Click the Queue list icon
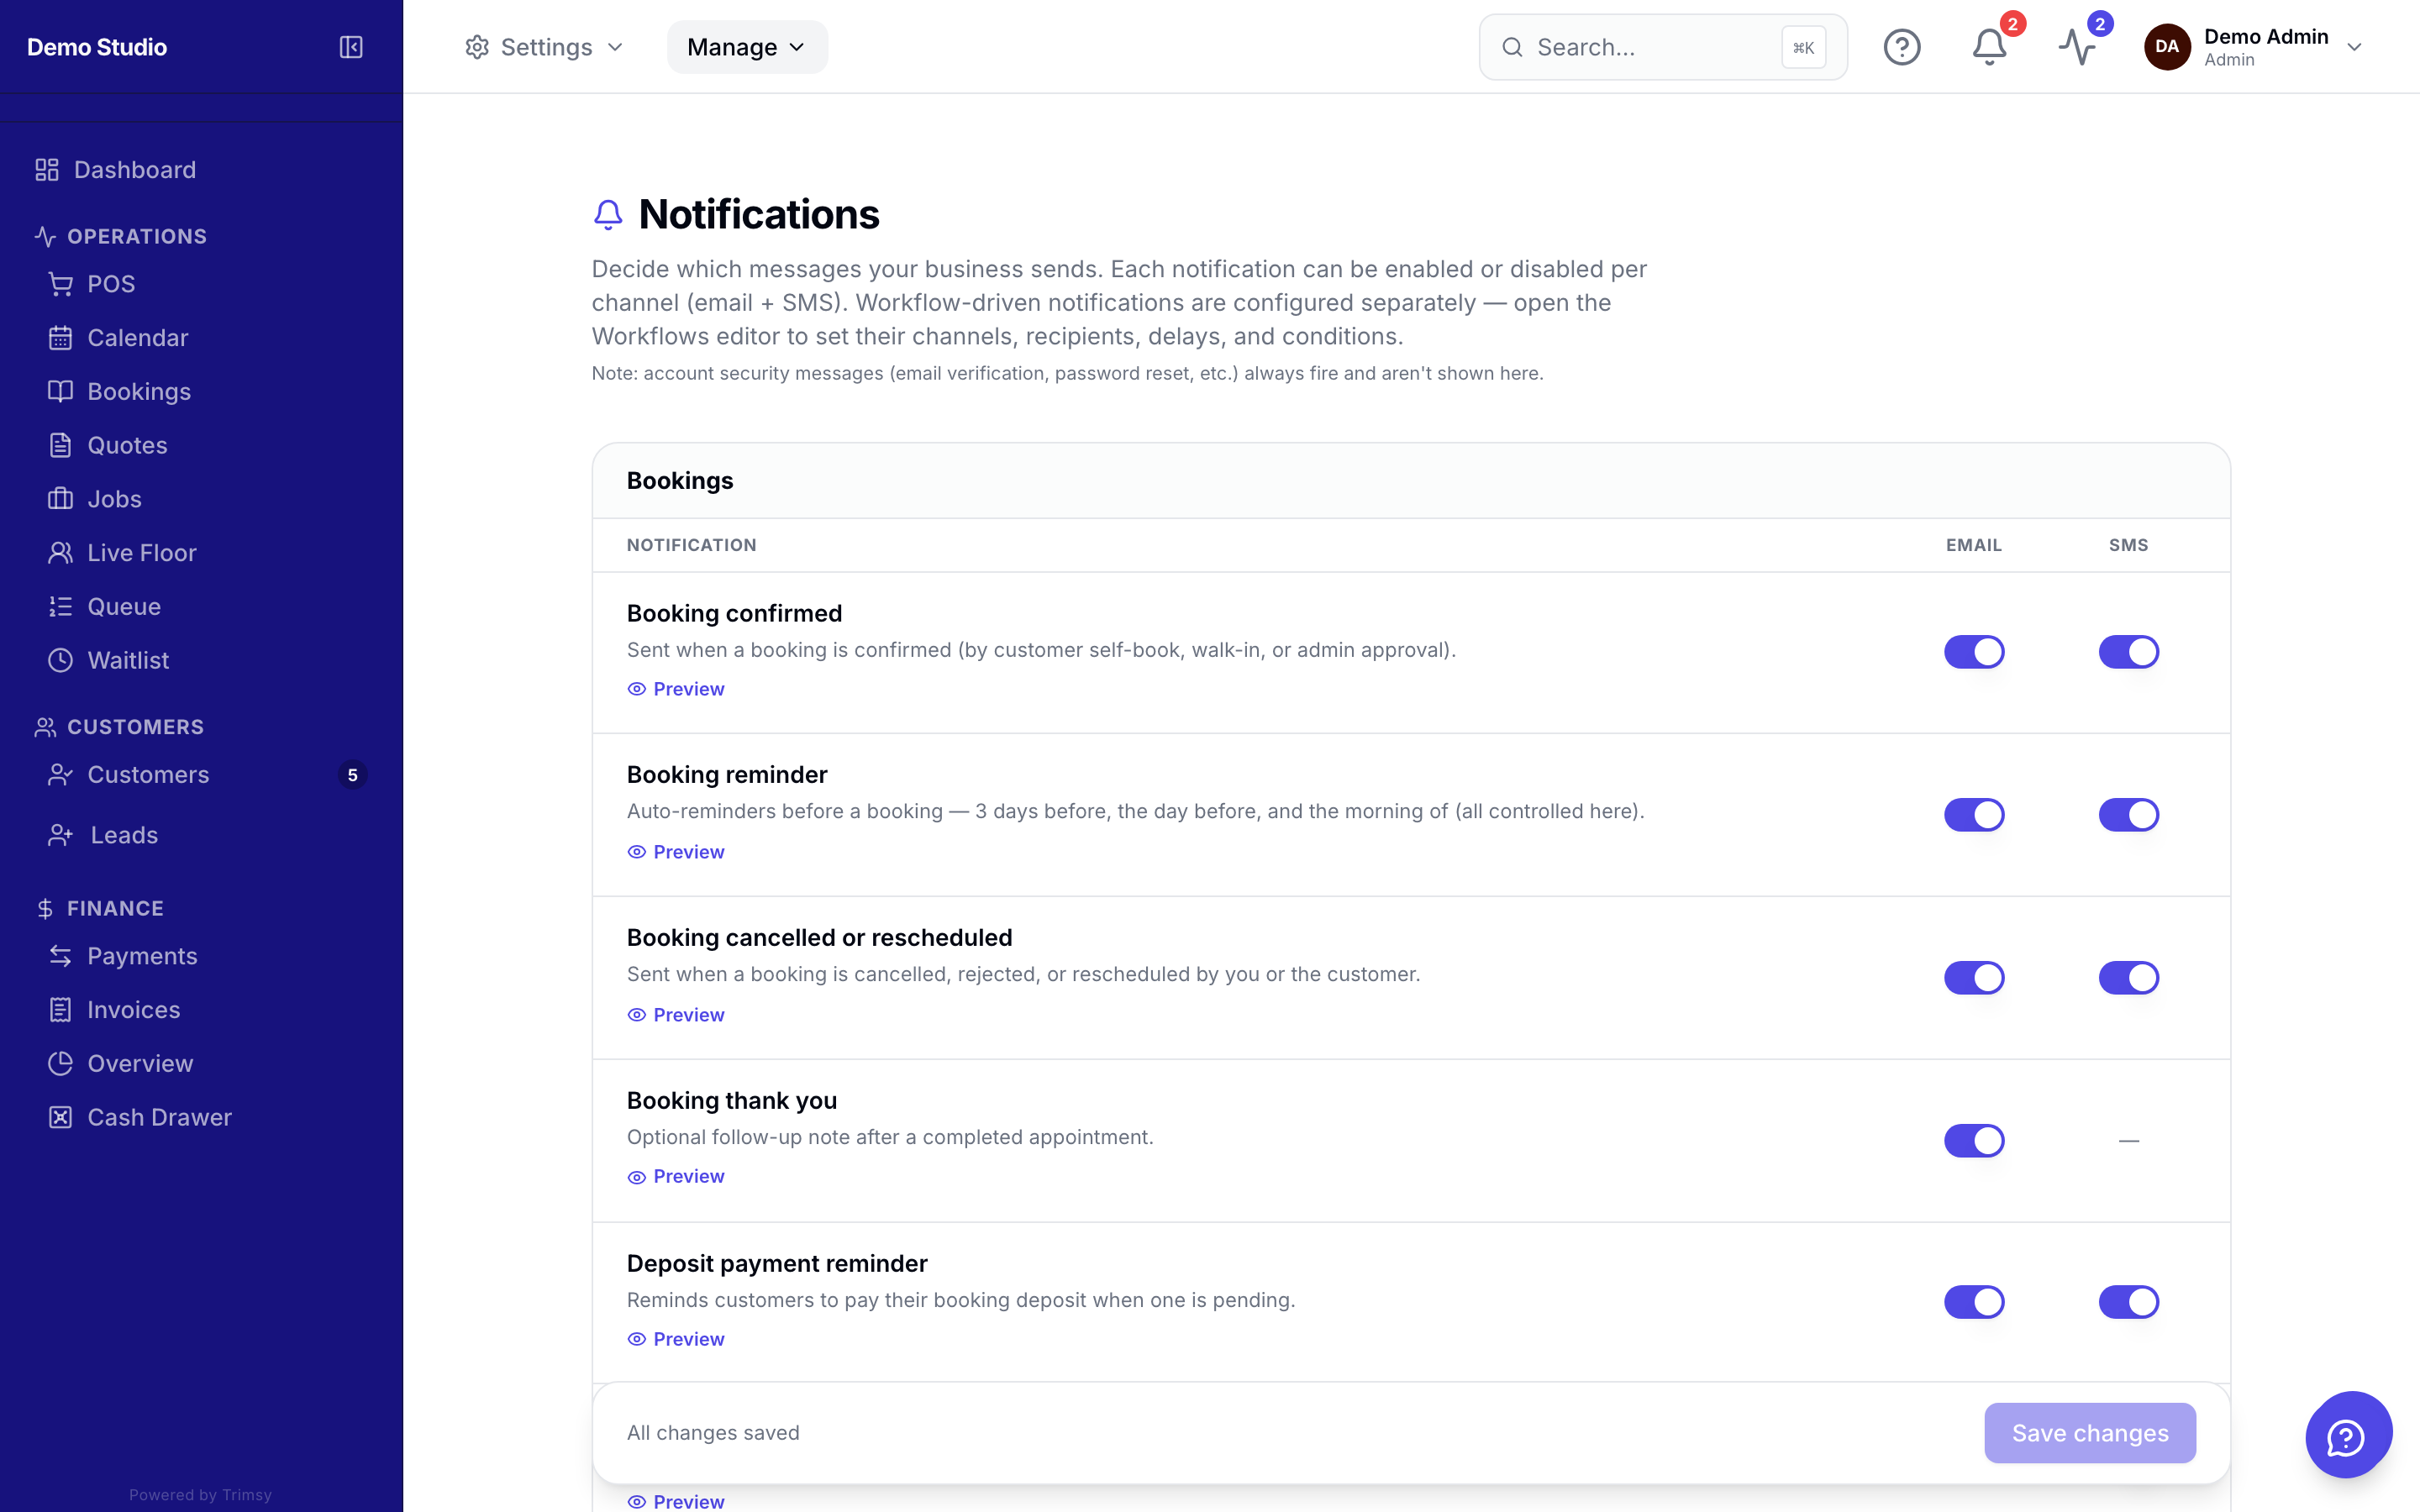This screenshot has height=1512, width=2420. pos(61,606)
